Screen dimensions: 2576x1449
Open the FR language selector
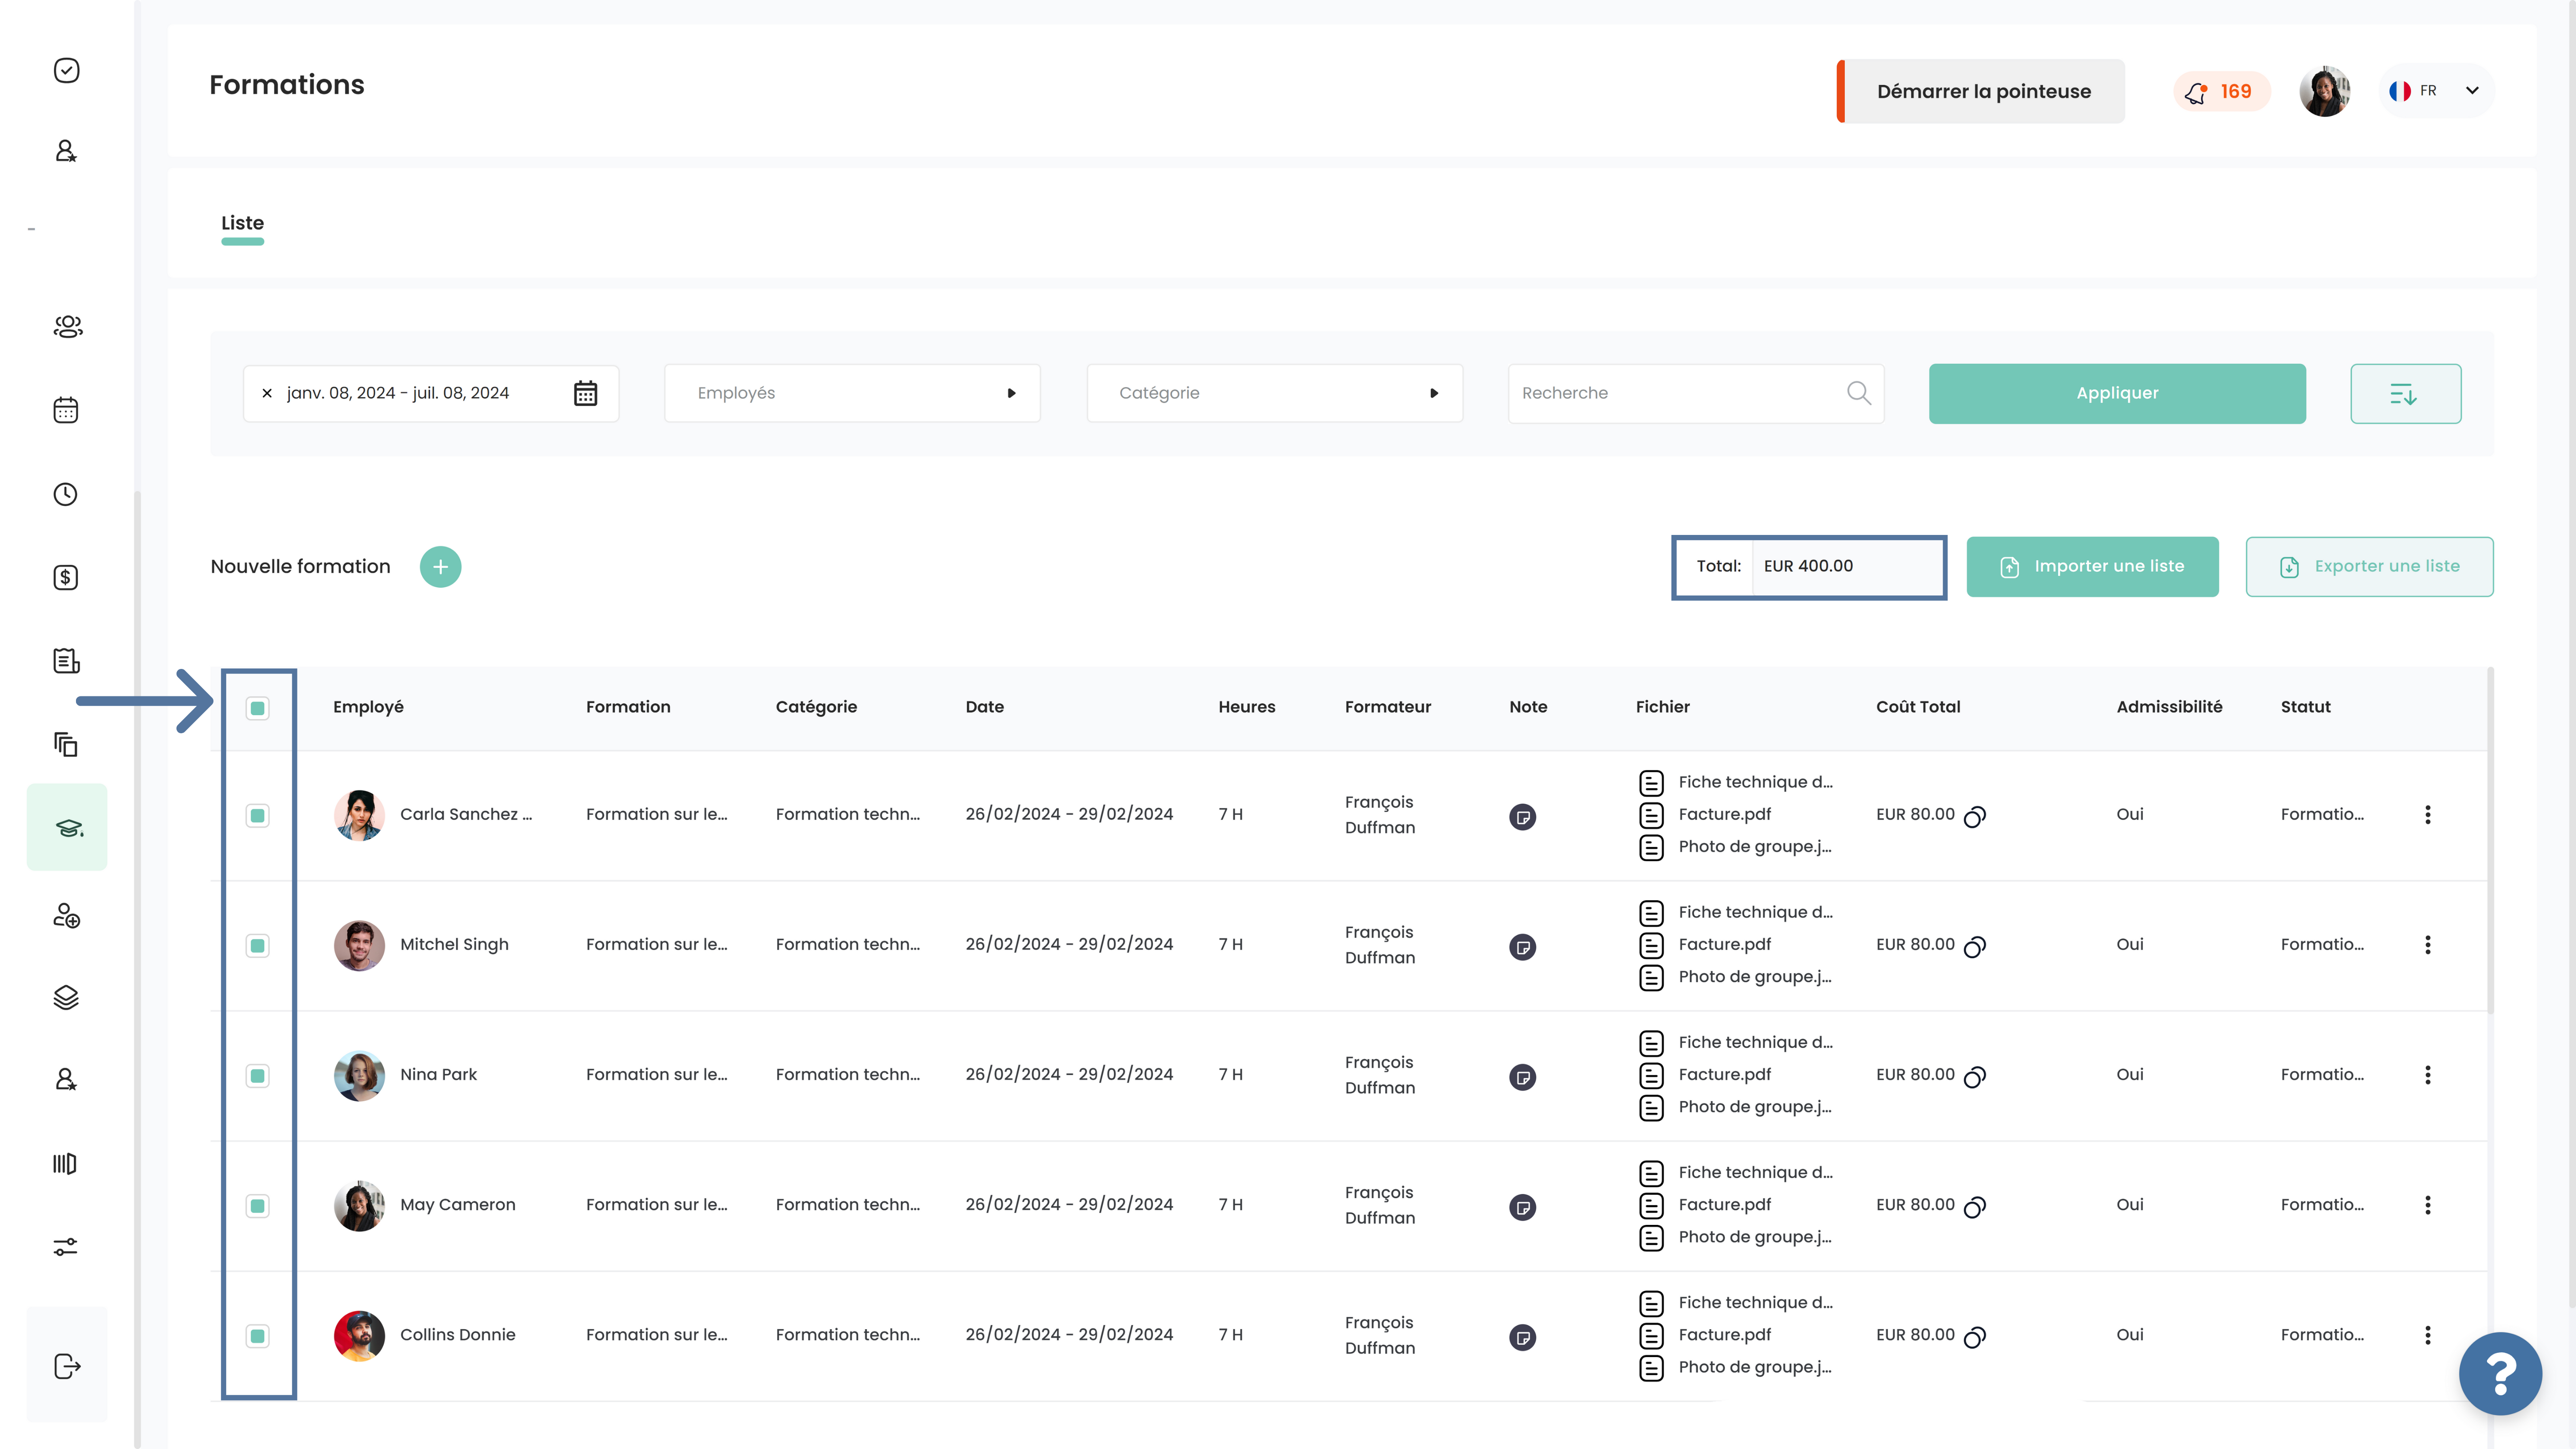(x=2435, y=91)
